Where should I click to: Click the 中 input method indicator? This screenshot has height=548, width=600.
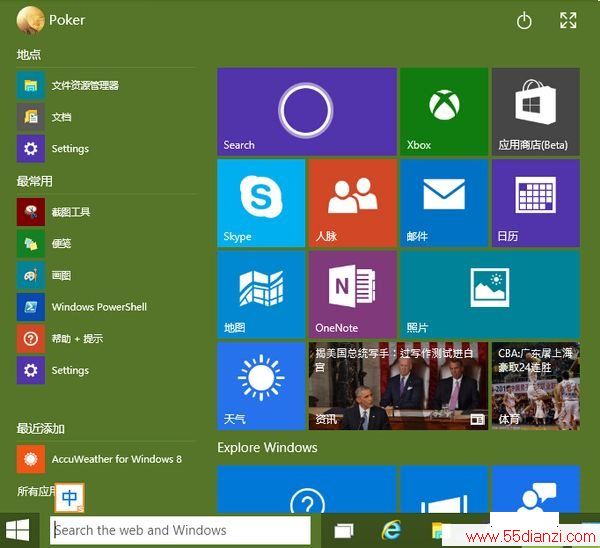coord(69,497)
